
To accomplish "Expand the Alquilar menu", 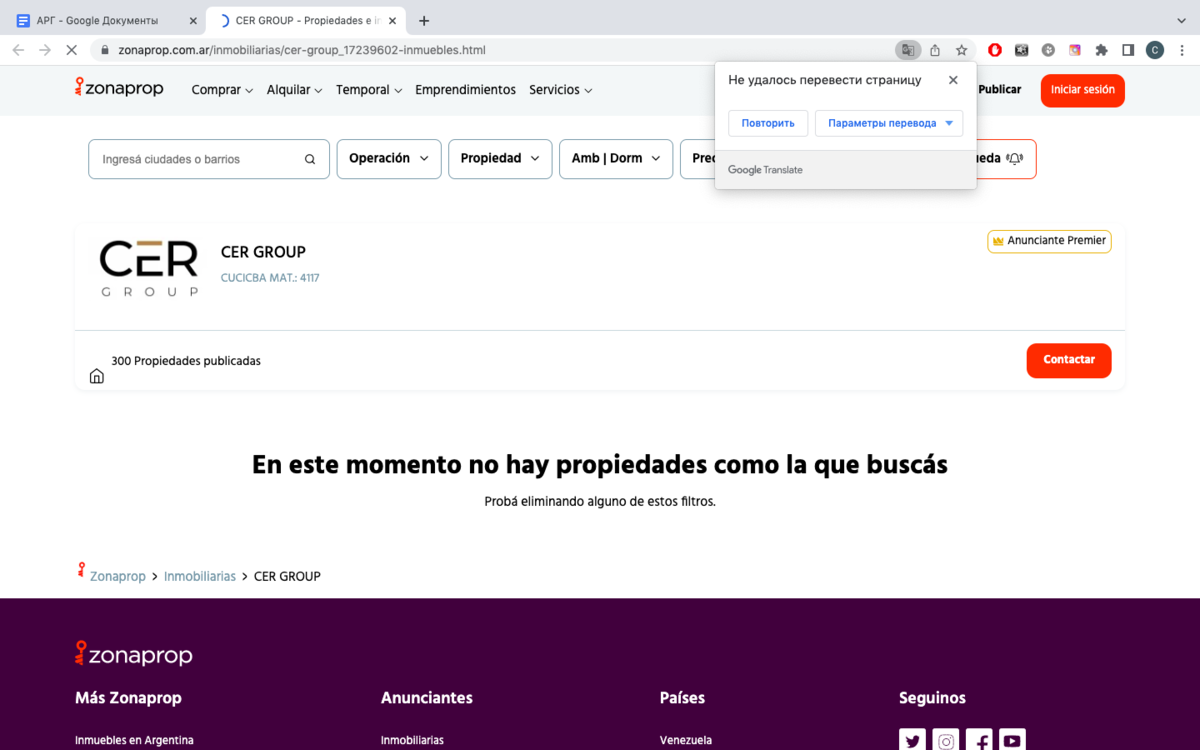I will pos(294,90).
